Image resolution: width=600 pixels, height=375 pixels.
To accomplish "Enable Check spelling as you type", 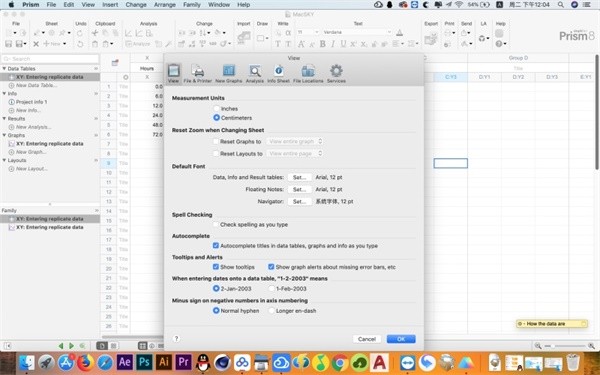I will pyautogui.click(x=216, y=225).
